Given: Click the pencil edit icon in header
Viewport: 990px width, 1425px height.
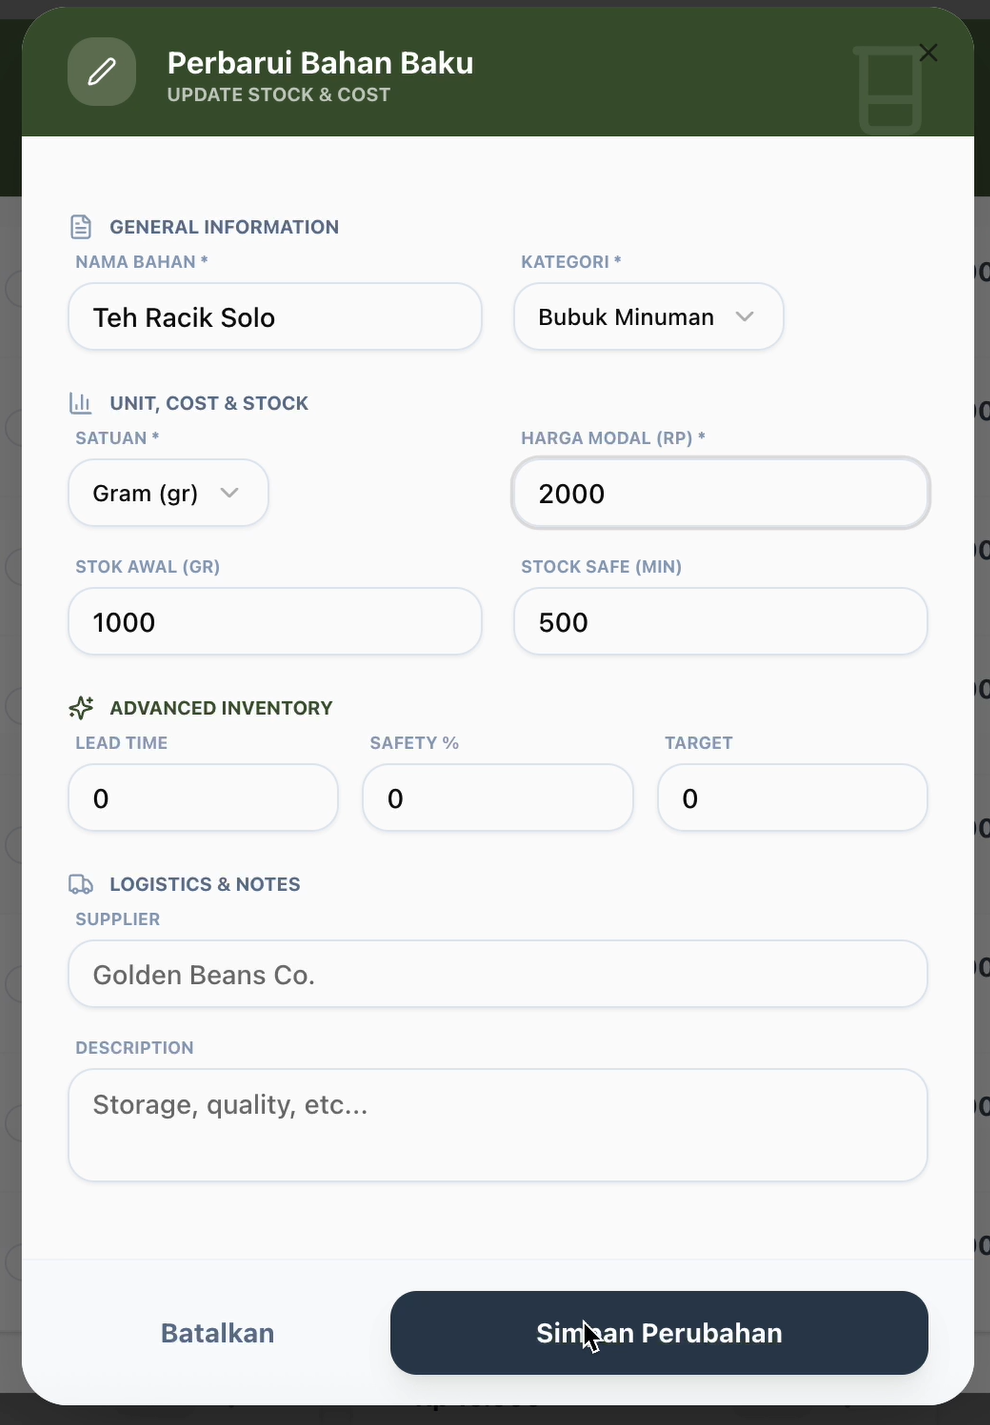Looking at the screenshot, I should [x=102, y=72].
